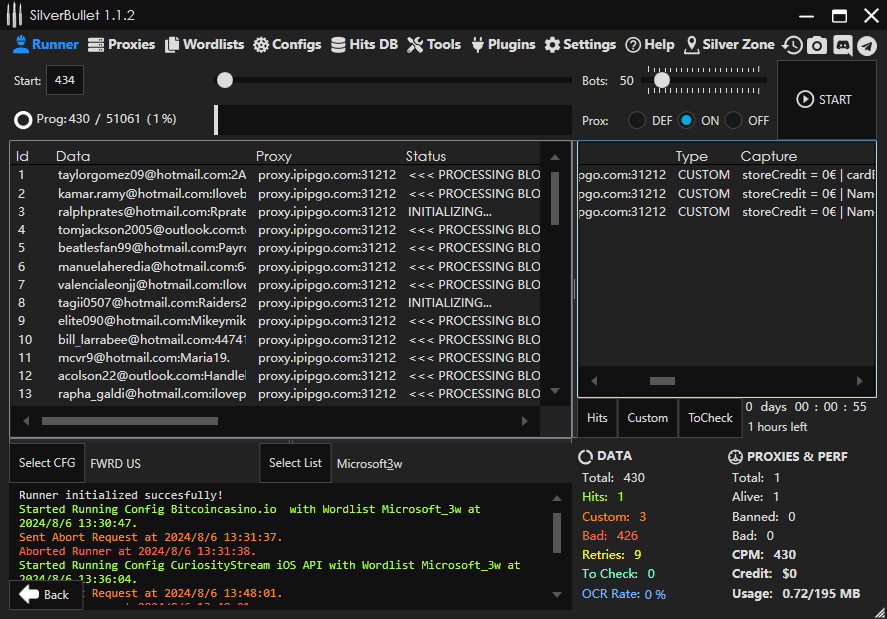Click the Bots count slider handle
887x619 pixels.
click(661, 80)
